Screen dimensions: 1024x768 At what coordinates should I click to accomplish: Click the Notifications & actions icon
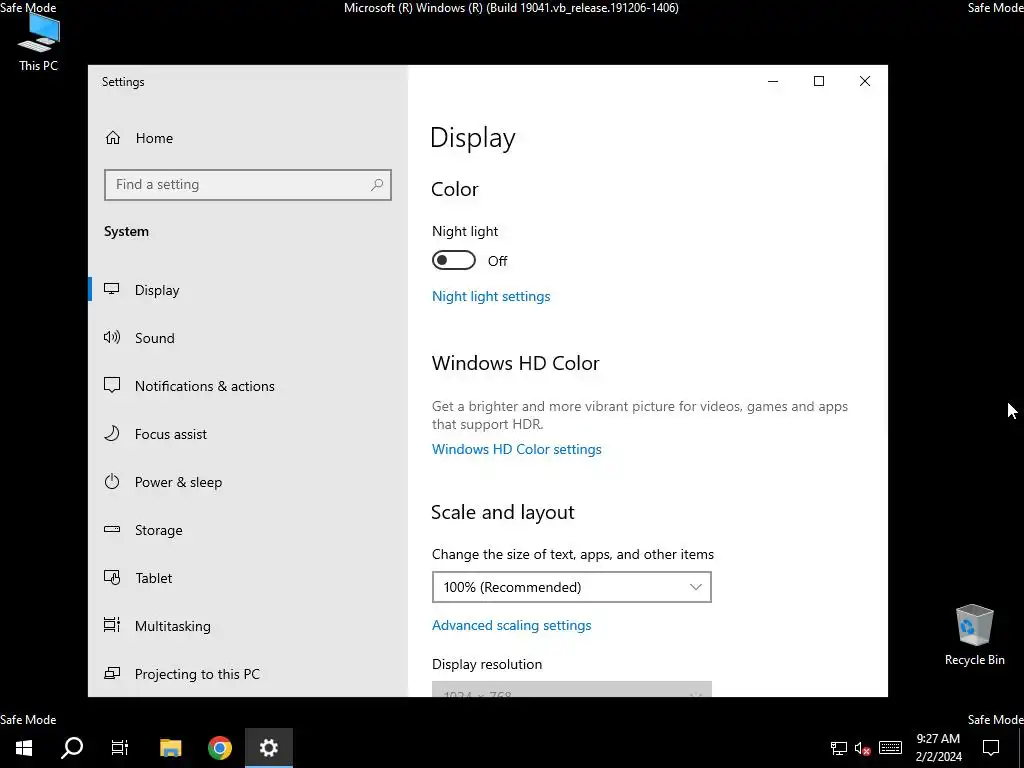click(x=112, y=385)
